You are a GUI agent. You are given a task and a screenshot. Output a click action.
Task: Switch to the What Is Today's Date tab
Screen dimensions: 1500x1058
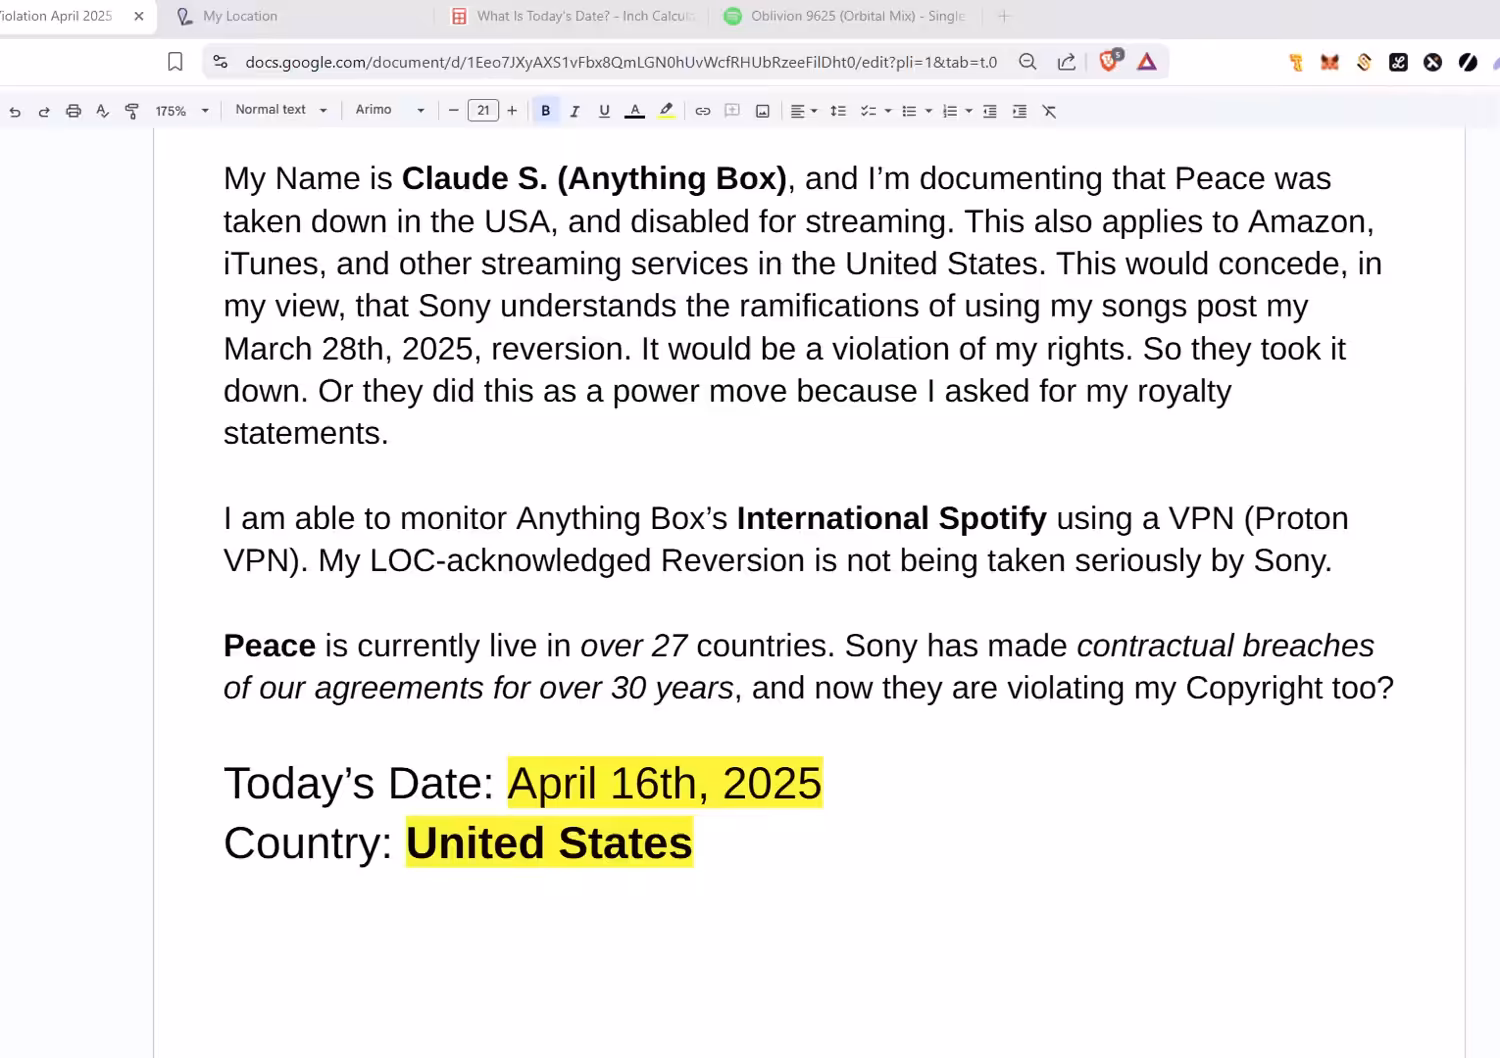(x=572, y=16)
